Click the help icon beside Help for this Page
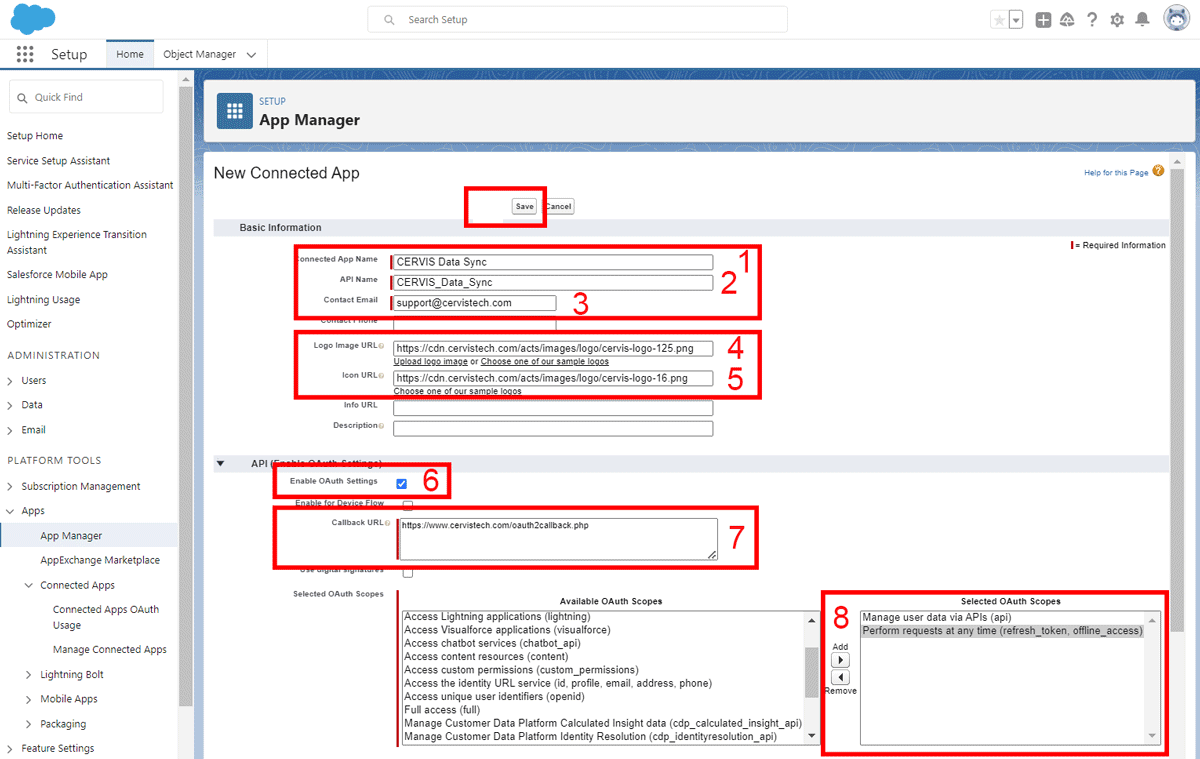The width and height of the screenshot is (1200, 759). click(x=1158, y=171)
